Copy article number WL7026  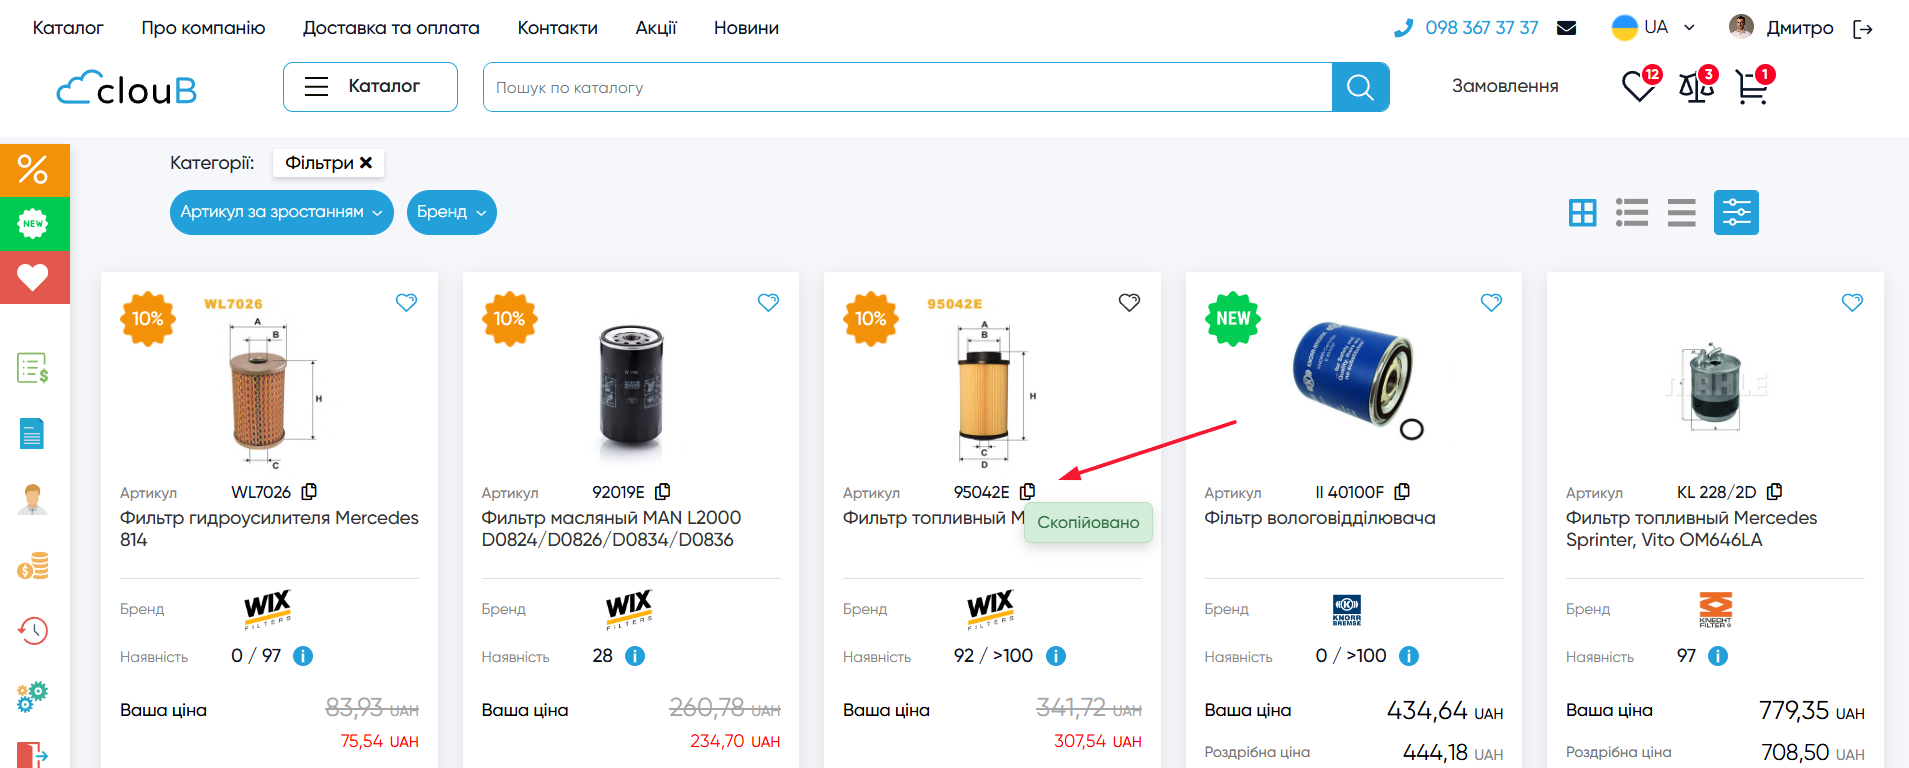(x=310, y=492)
